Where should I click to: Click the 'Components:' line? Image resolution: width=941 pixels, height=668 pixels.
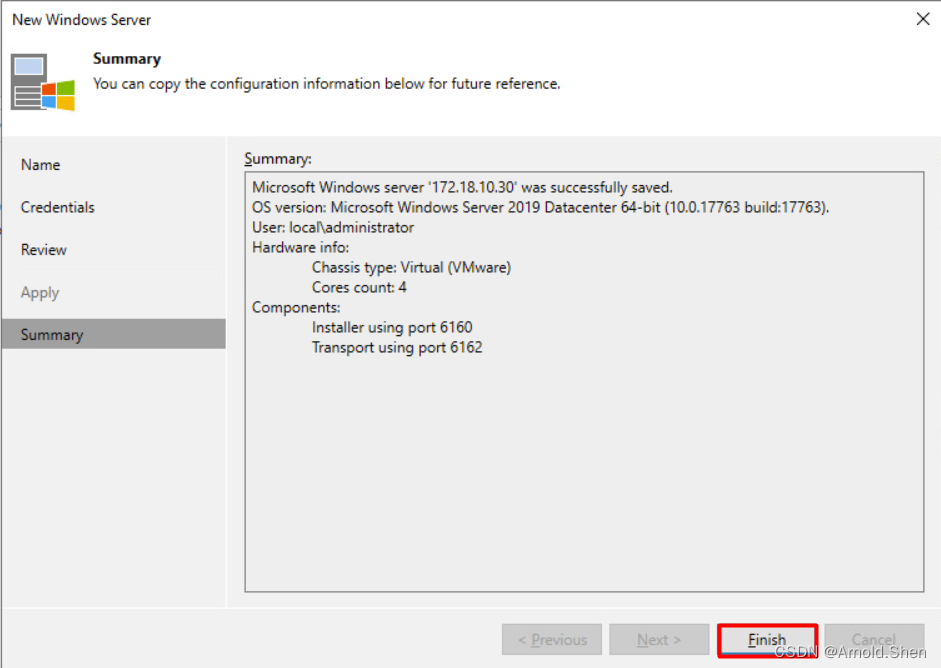point(296,307)
